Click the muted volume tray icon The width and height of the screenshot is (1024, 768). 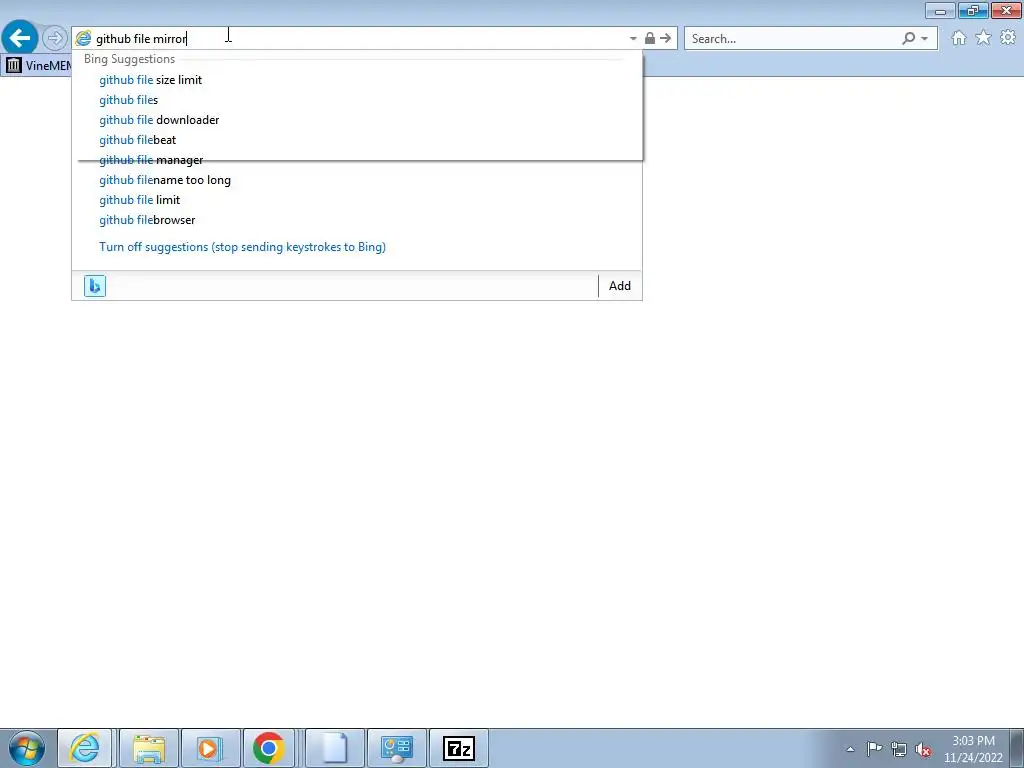923,749
